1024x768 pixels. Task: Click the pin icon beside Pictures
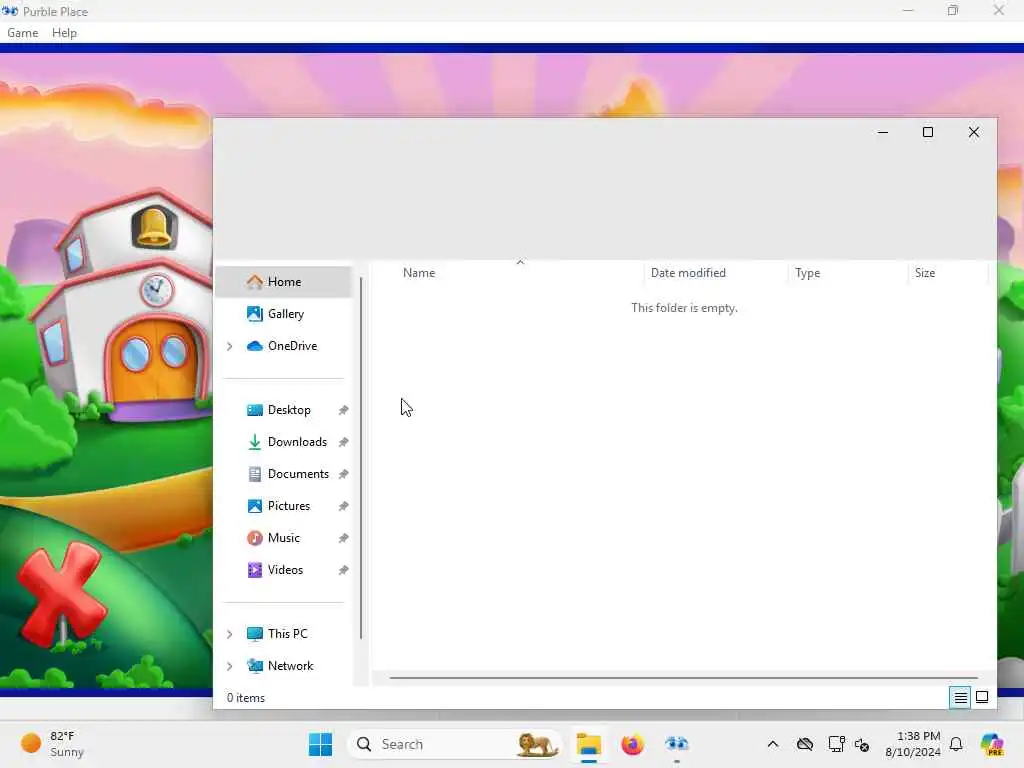343,506
